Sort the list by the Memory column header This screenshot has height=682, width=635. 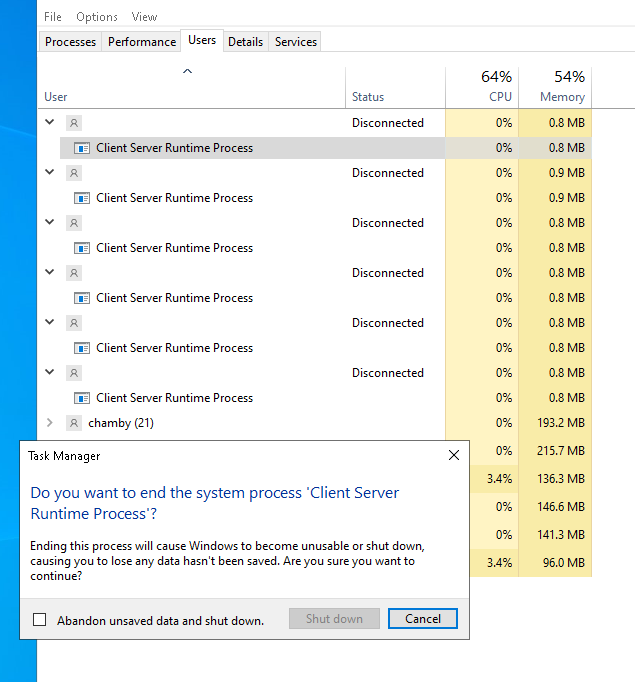[x=562, y=97]
